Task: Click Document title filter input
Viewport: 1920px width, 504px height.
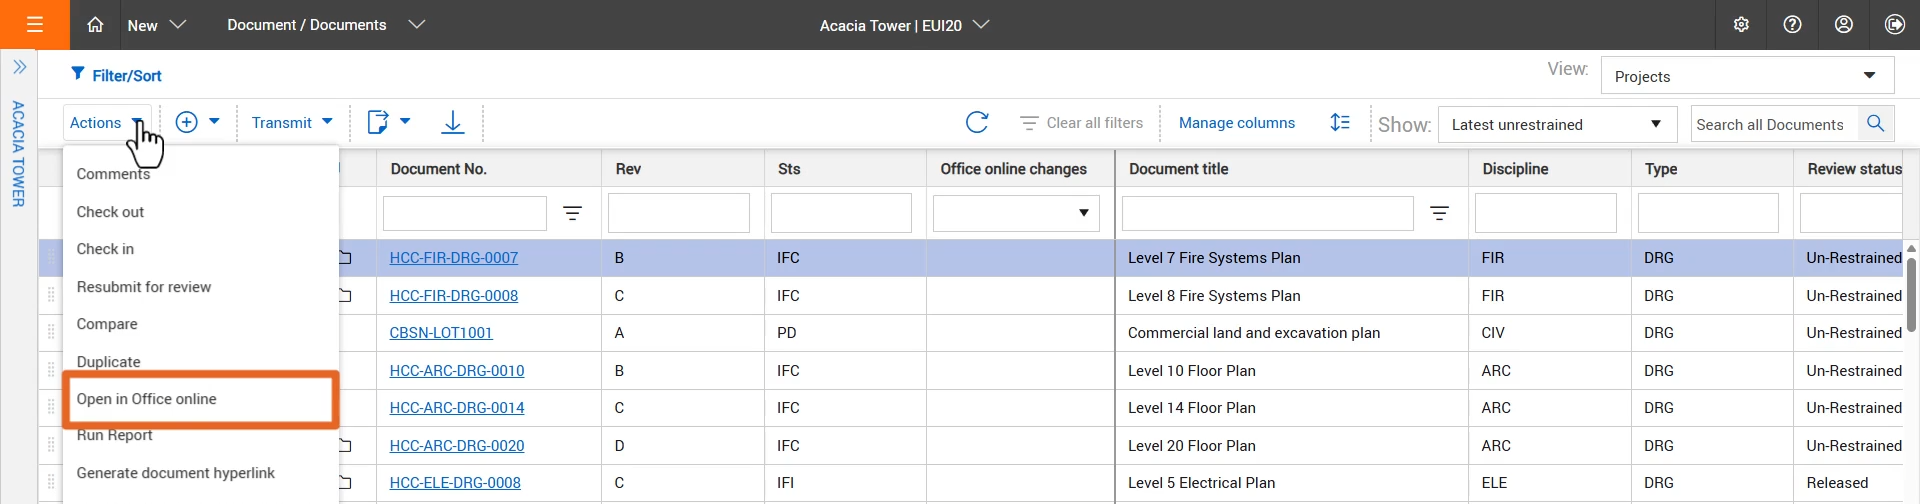Action: point(1268,213)
